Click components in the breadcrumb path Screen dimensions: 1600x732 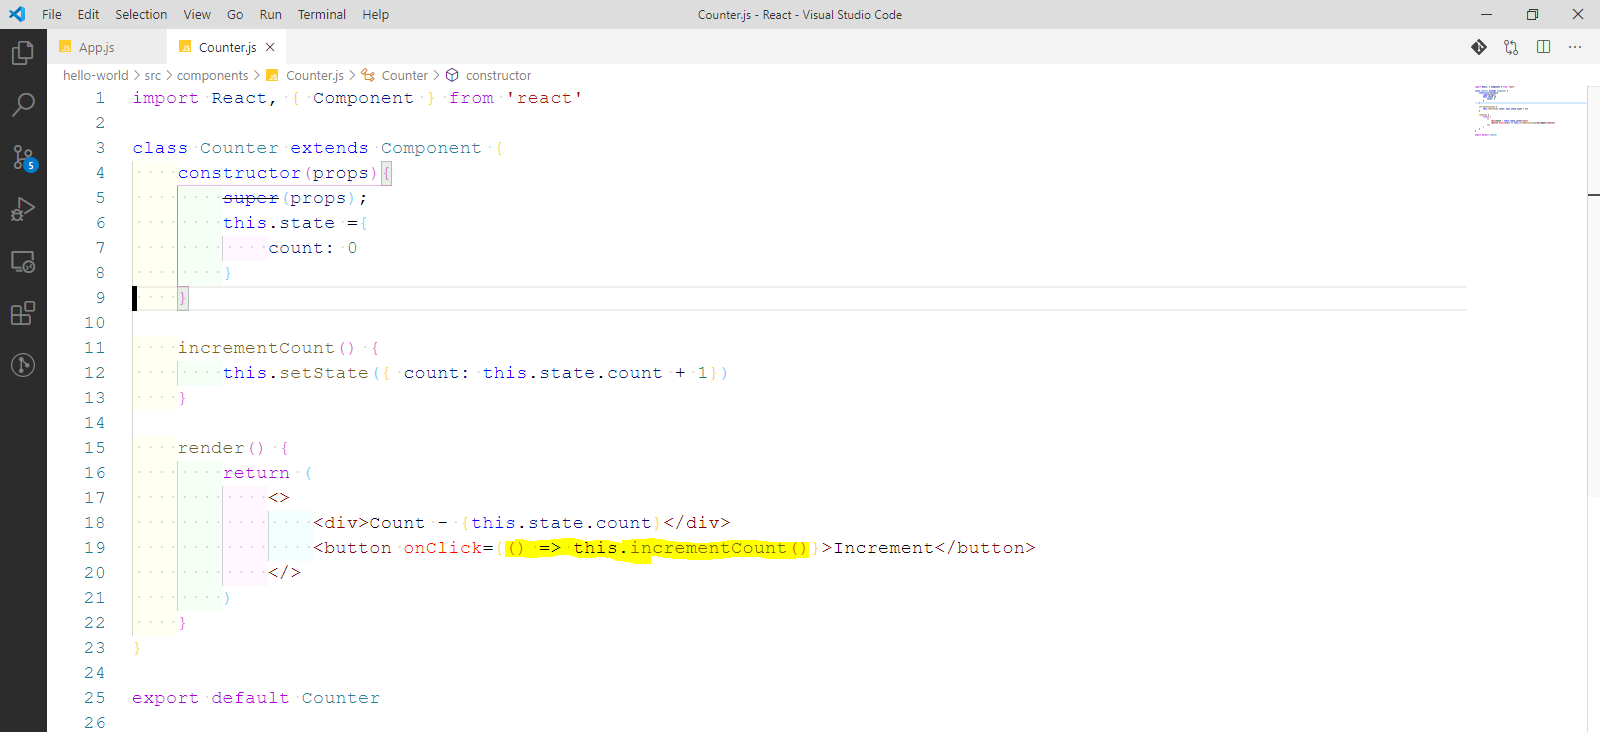coord(212,75)
